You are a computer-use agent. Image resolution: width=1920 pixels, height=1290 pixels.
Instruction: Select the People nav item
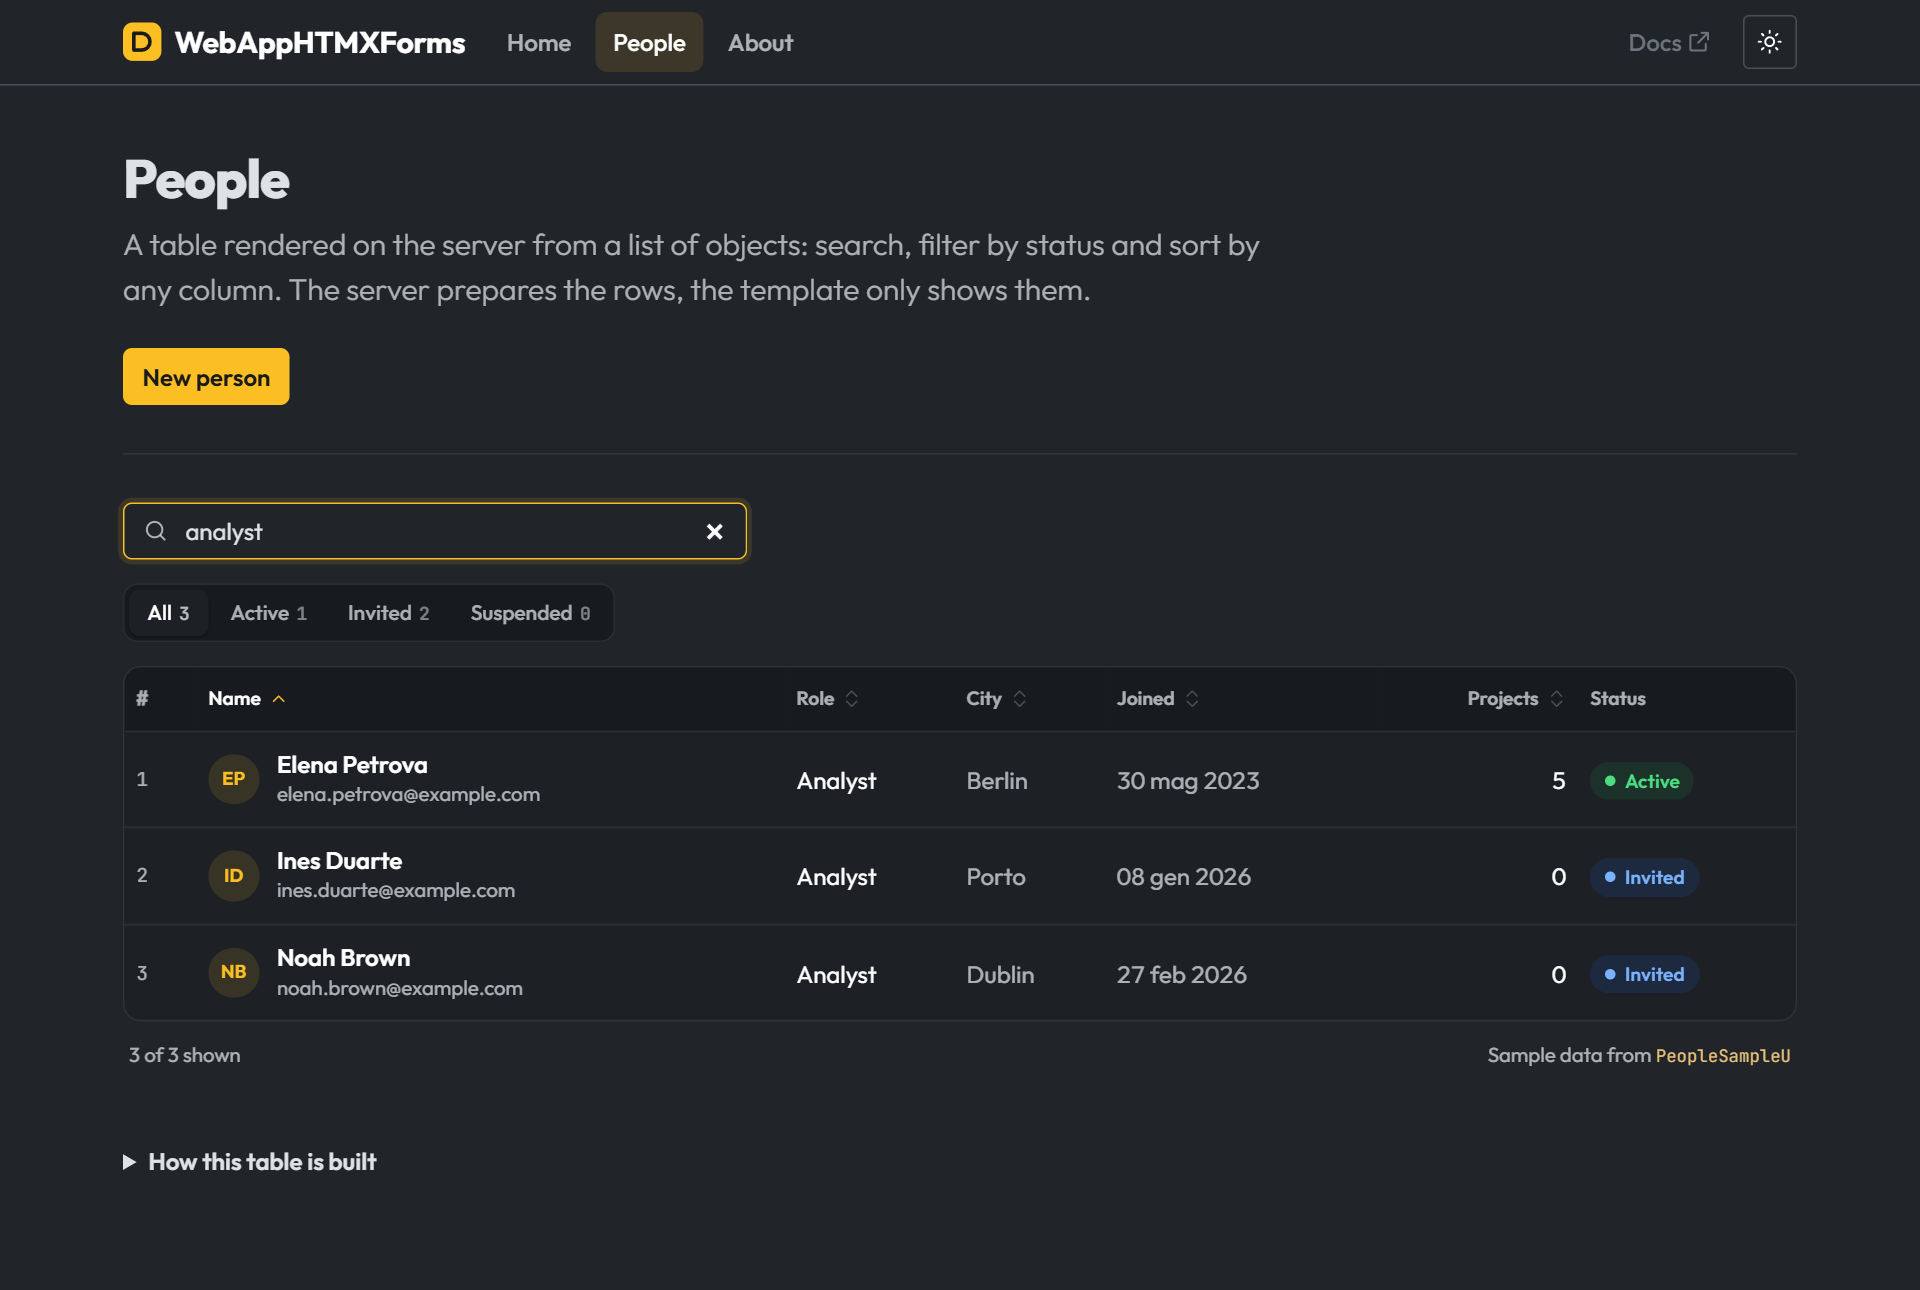[x=649, y=43]
